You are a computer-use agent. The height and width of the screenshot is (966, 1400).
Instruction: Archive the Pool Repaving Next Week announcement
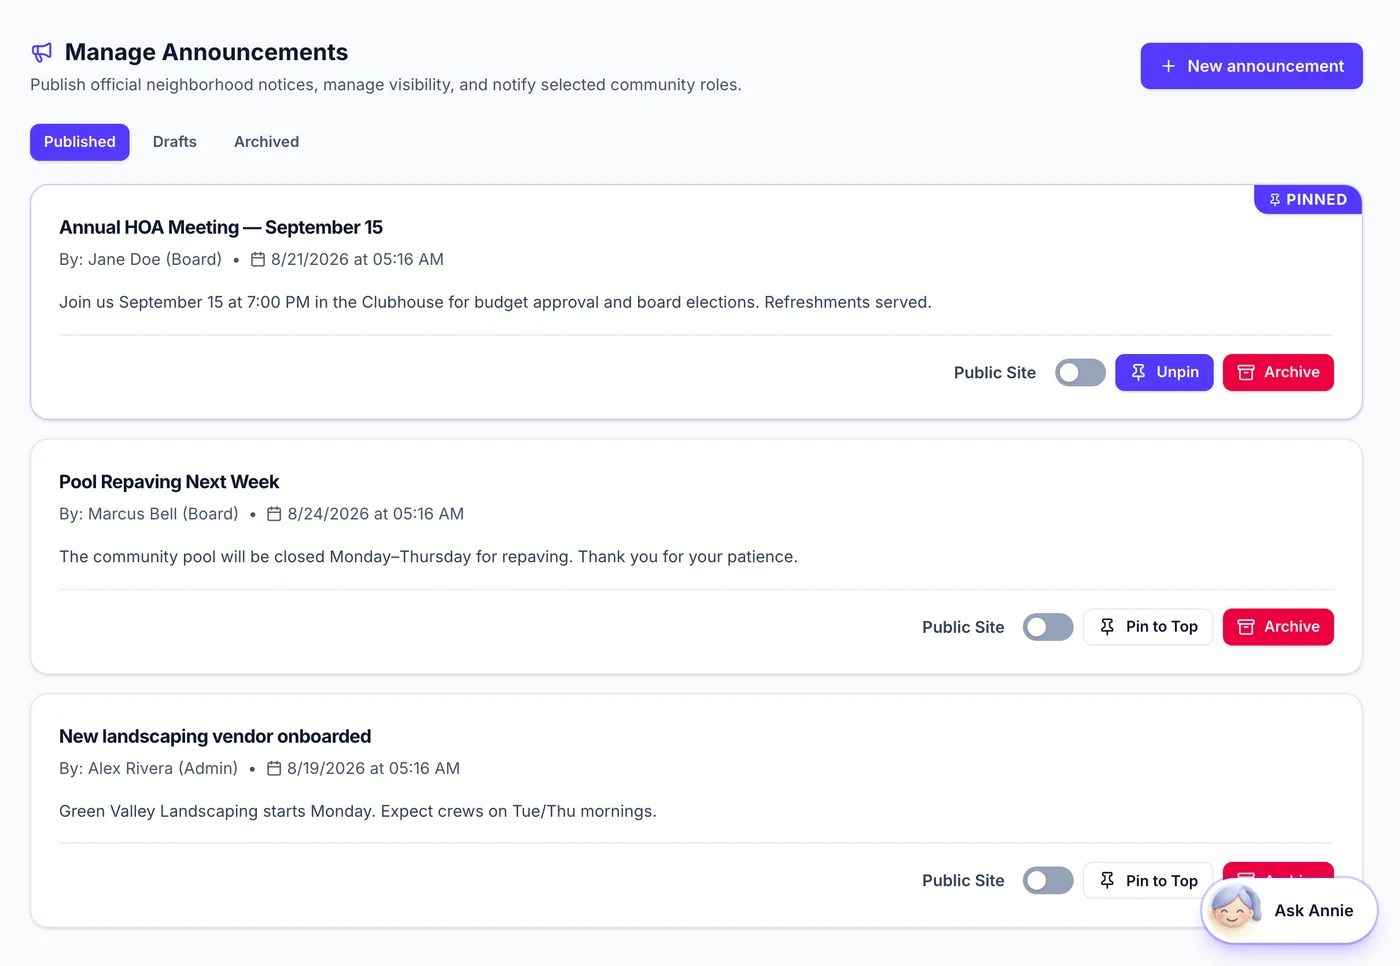coord(1278,627)
